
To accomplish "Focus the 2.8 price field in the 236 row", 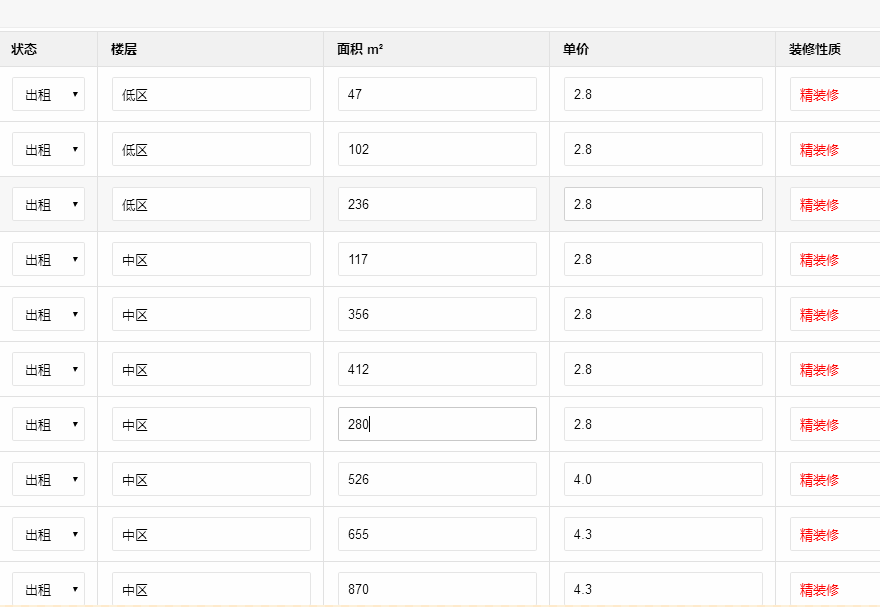I will click(x=663, y=204).
